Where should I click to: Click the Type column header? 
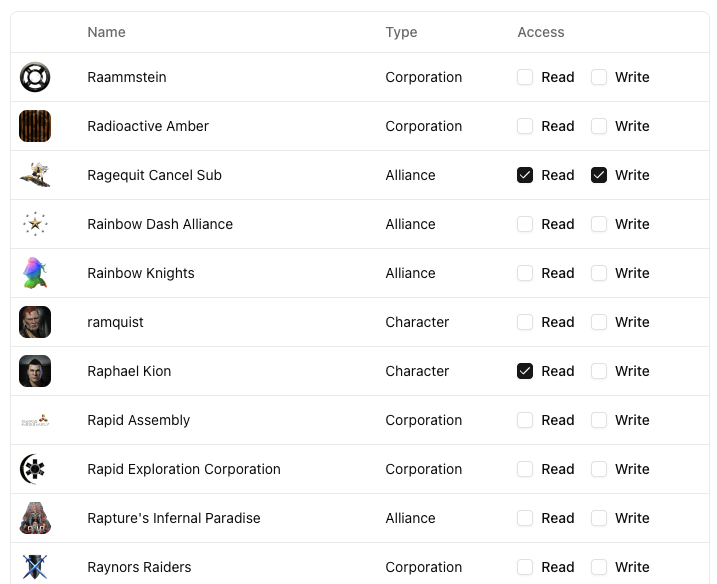(401, 32)
